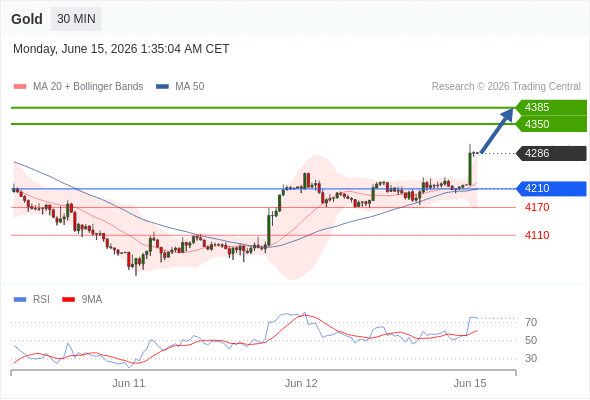Viewport: 590px width, 400px height.
Task: Click the 4170 red support level
Action: pos(537,207)
